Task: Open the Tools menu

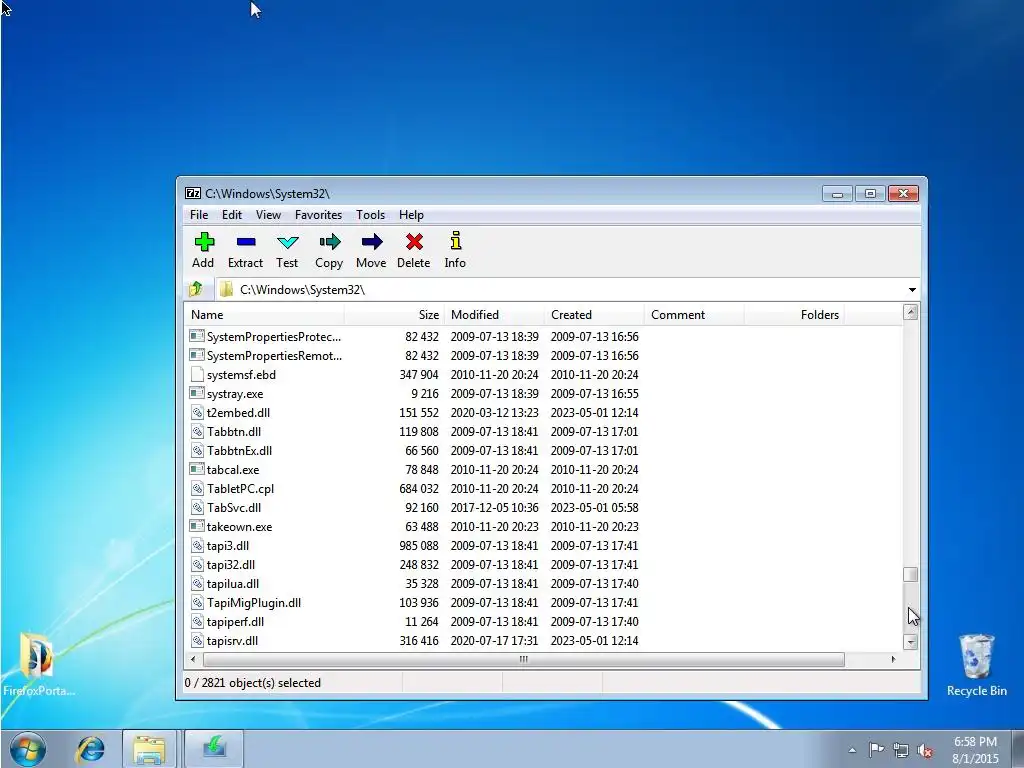Action: pos(370,215)
